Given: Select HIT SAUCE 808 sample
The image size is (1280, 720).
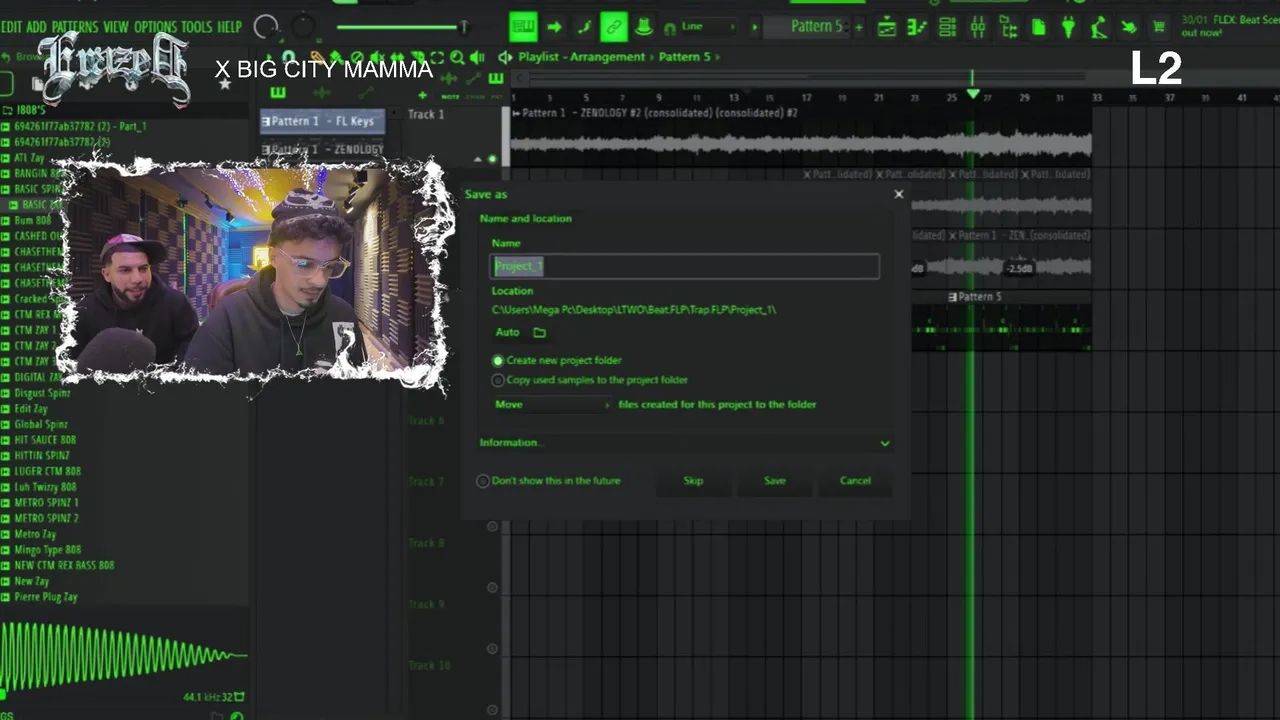Looking at the screenshot, I should [x=44, y=440].
